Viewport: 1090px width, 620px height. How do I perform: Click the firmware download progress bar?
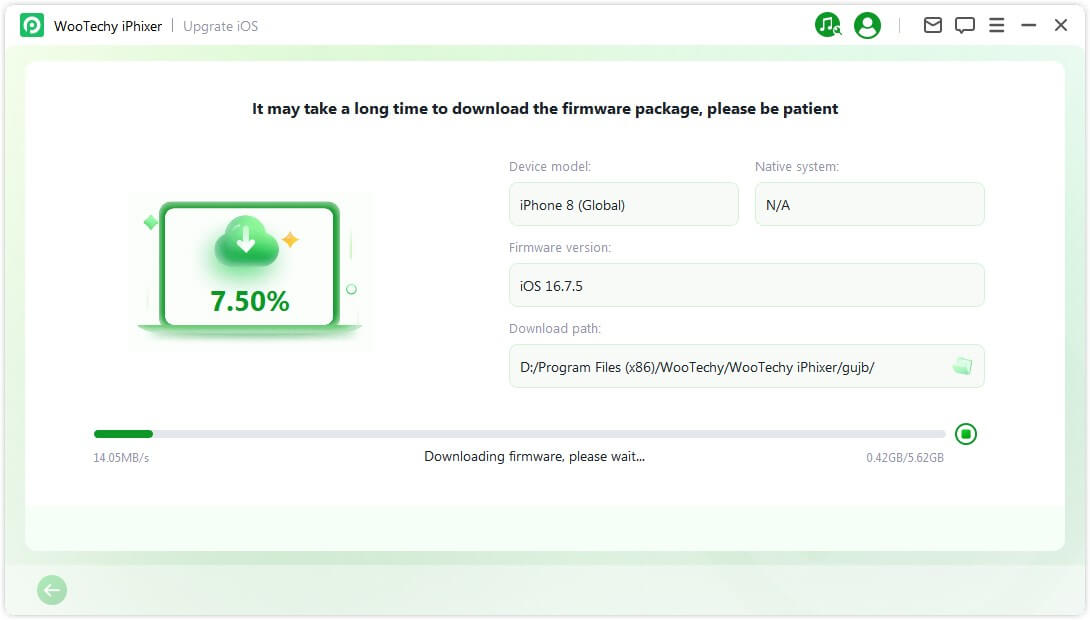coord(519,434)
